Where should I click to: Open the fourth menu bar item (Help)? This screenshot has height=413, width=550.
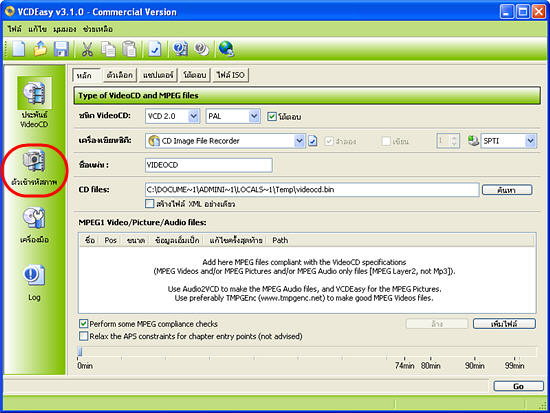pyautogui.click(x=98, y=29)
